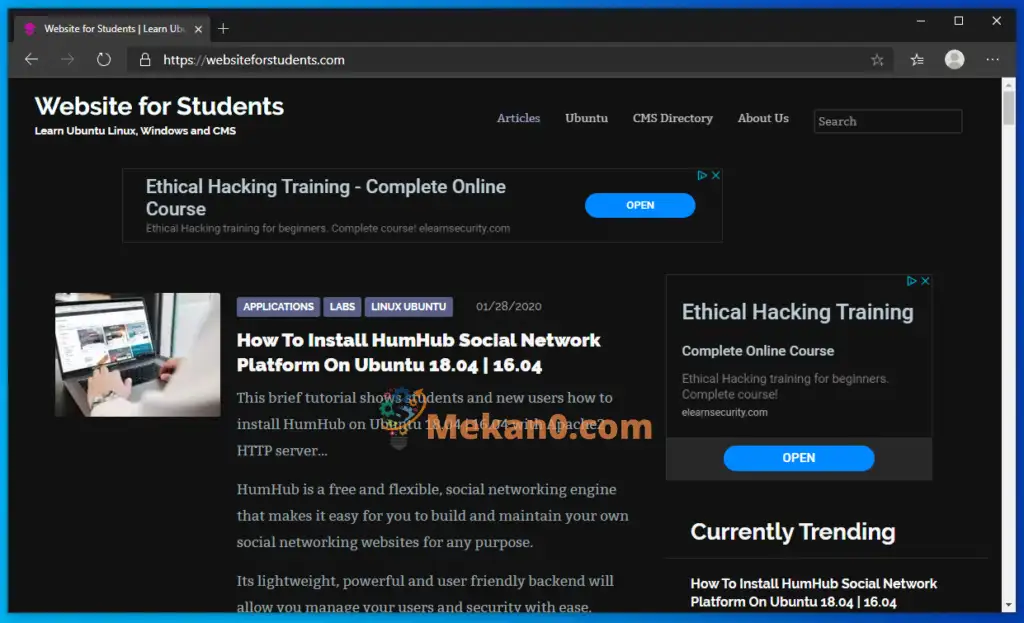Close the top banner ad with X
This screenshot has width=1024, height=623.
(x=716, y=175)
